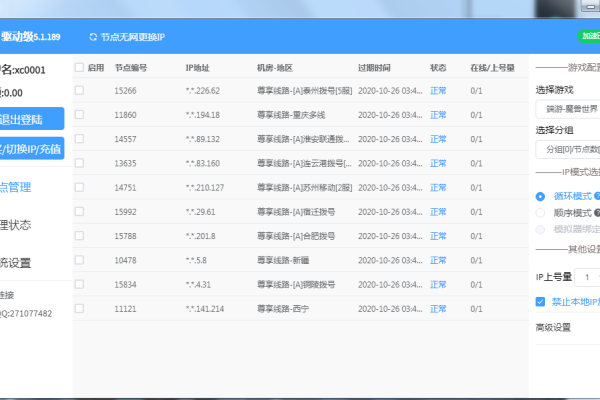The width and height of the screenshot is (600, 400).
Task: Open the 选择分组 dropdown showing 分组[0]
Action: coord(568,149)
